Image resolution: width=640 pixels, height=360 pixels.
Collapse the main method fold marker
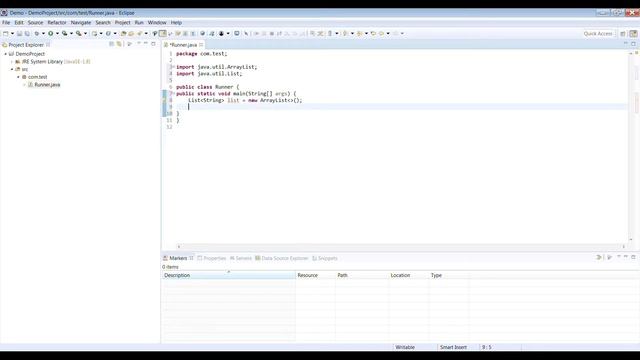(173, 93)
